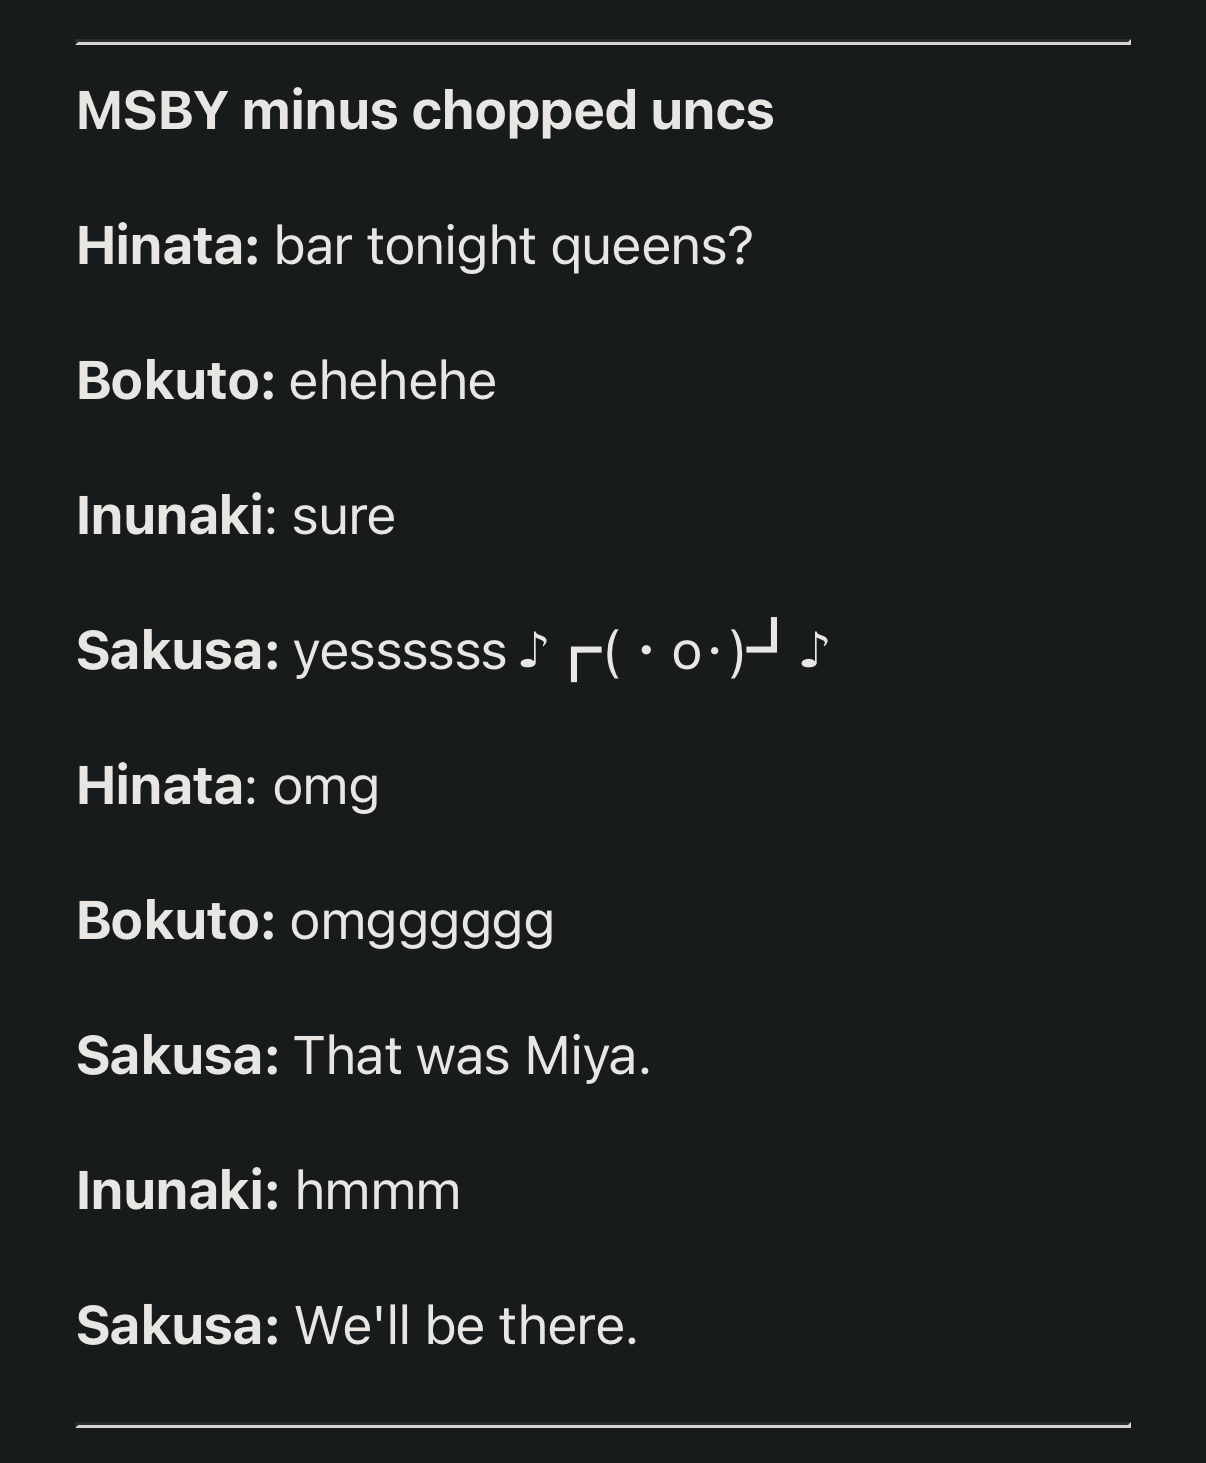The height and width of the screenshot is (1463, 1206).
Task: Click Sakusa's name beside "We'll be there."
Action: [x=177, y=1326]
